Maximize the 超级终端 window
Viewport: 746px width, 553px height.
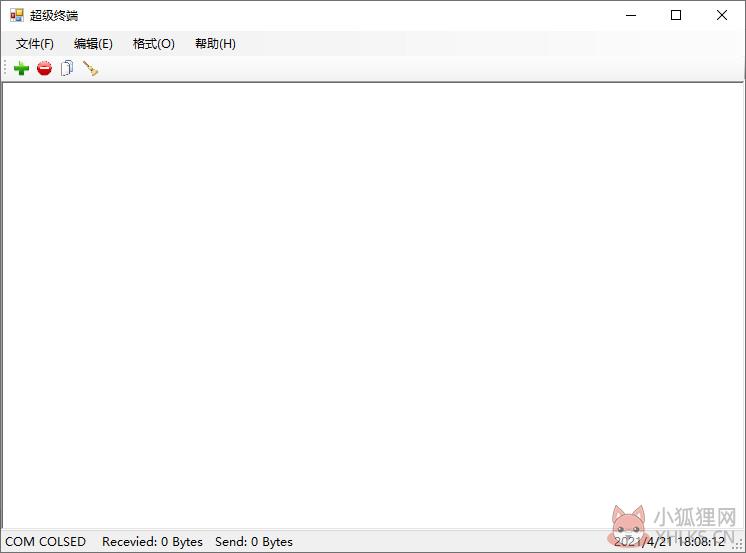point(676,15)
